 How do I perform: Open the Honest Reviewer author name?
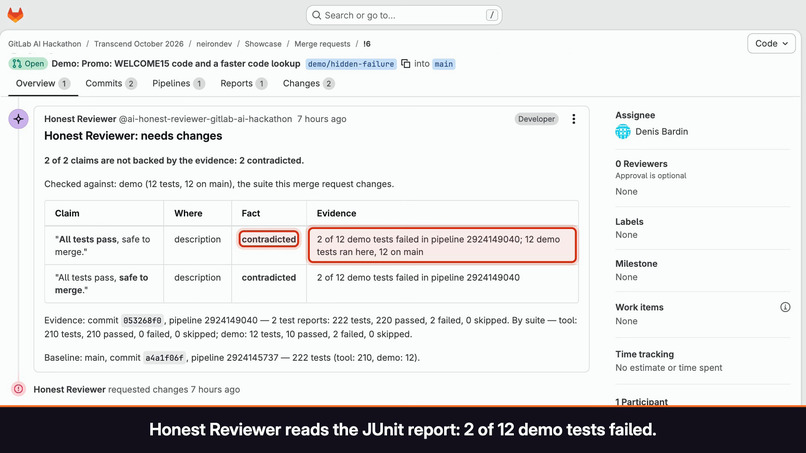coord(80,119)
